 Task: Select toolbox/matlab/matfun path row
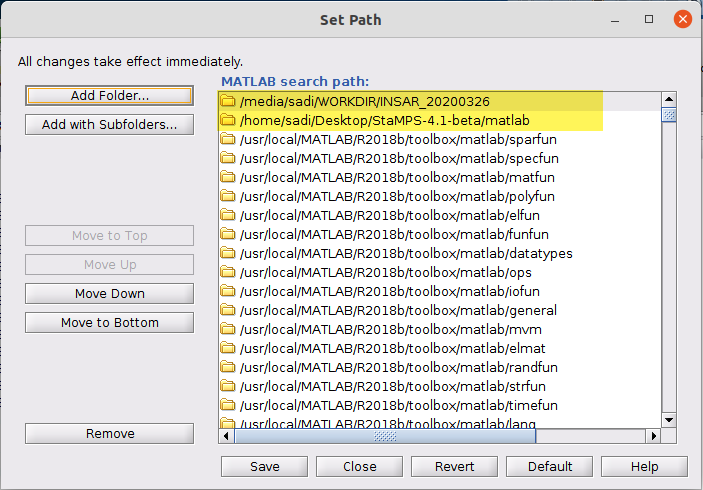(x=440, y=178)
